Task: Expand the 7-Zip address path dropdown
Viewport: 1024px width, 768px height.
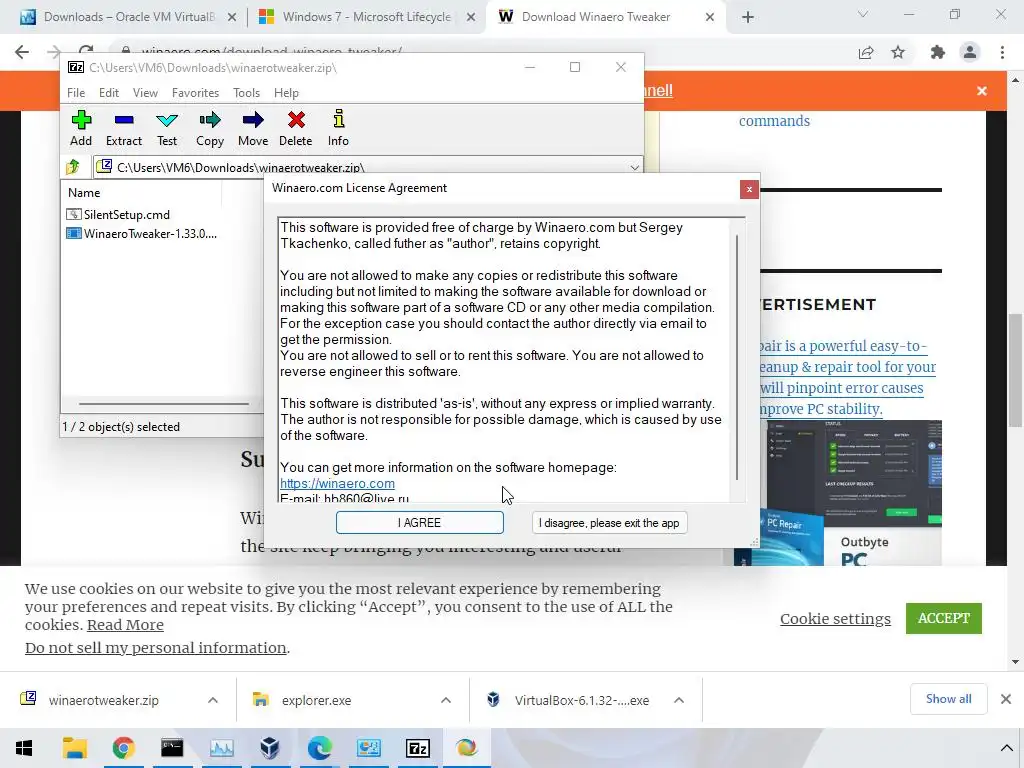Action: [x=634, y=167]
